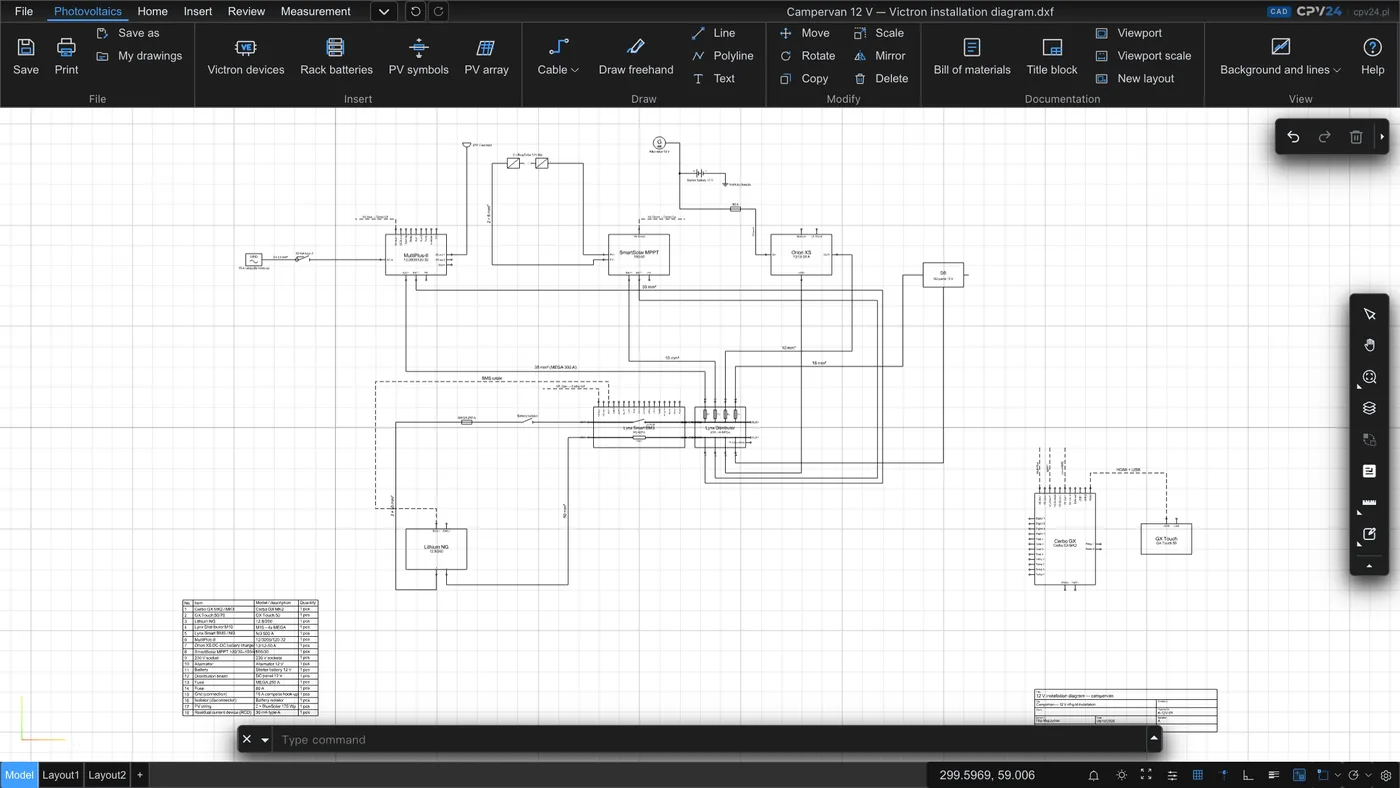This screenshot has height=788, width=1400.
Task: Insert a PV array
Action: coord(487,57)
